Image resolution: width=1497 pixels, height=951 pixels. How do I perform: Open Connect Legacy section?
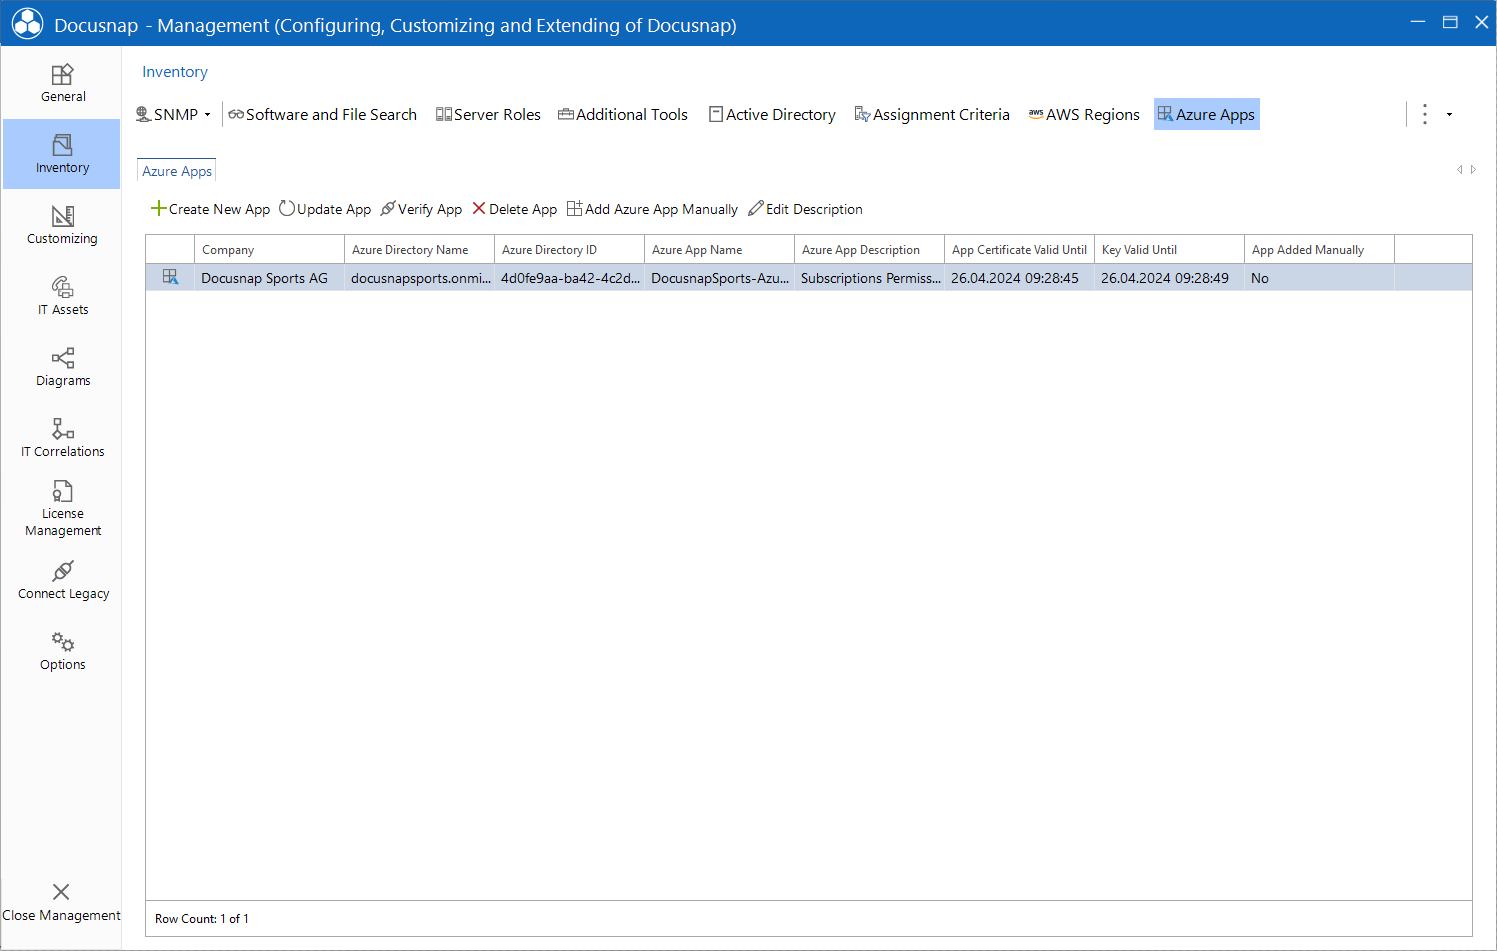click(x=62, y=580)
